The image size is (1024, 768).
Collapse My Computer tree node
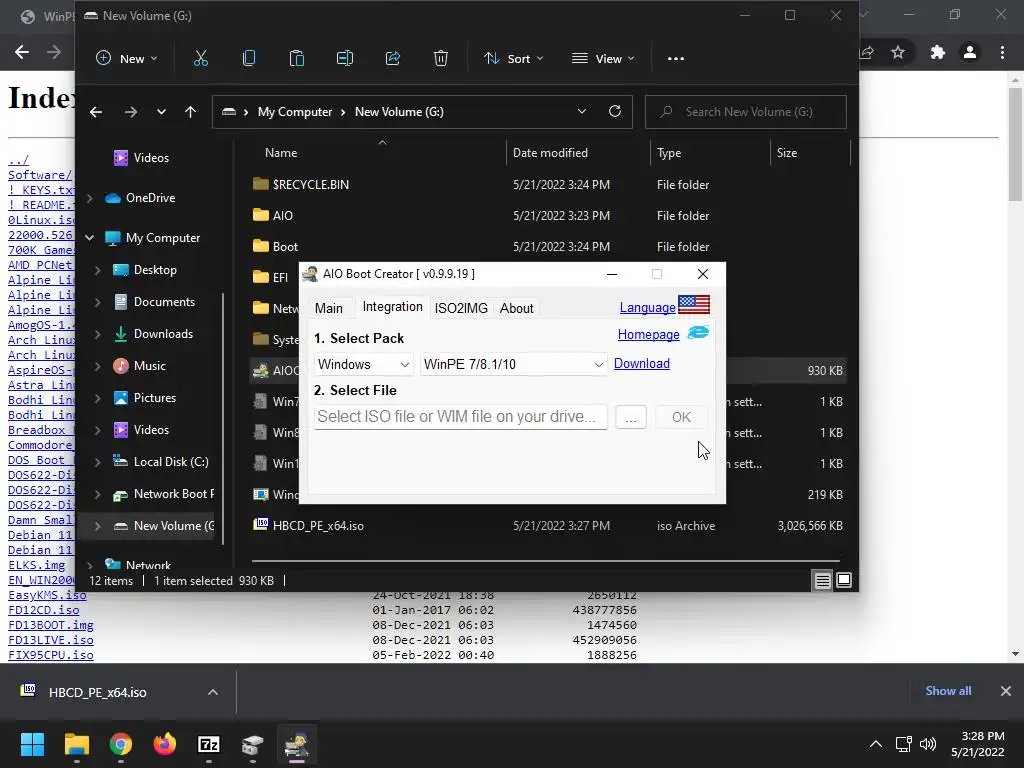pyautogui.click(x=89, y=238)
